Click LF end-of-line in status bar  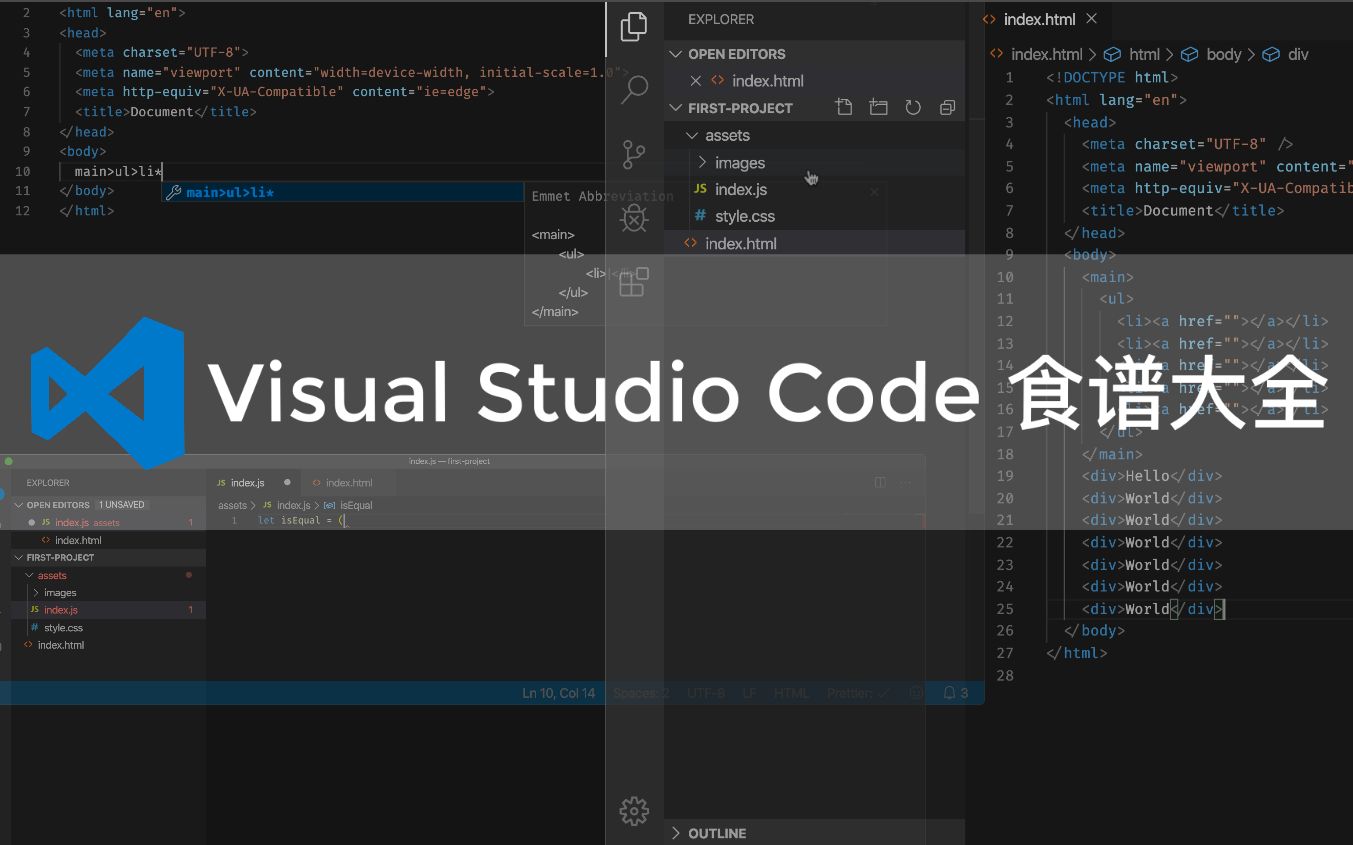pos(749,692)
